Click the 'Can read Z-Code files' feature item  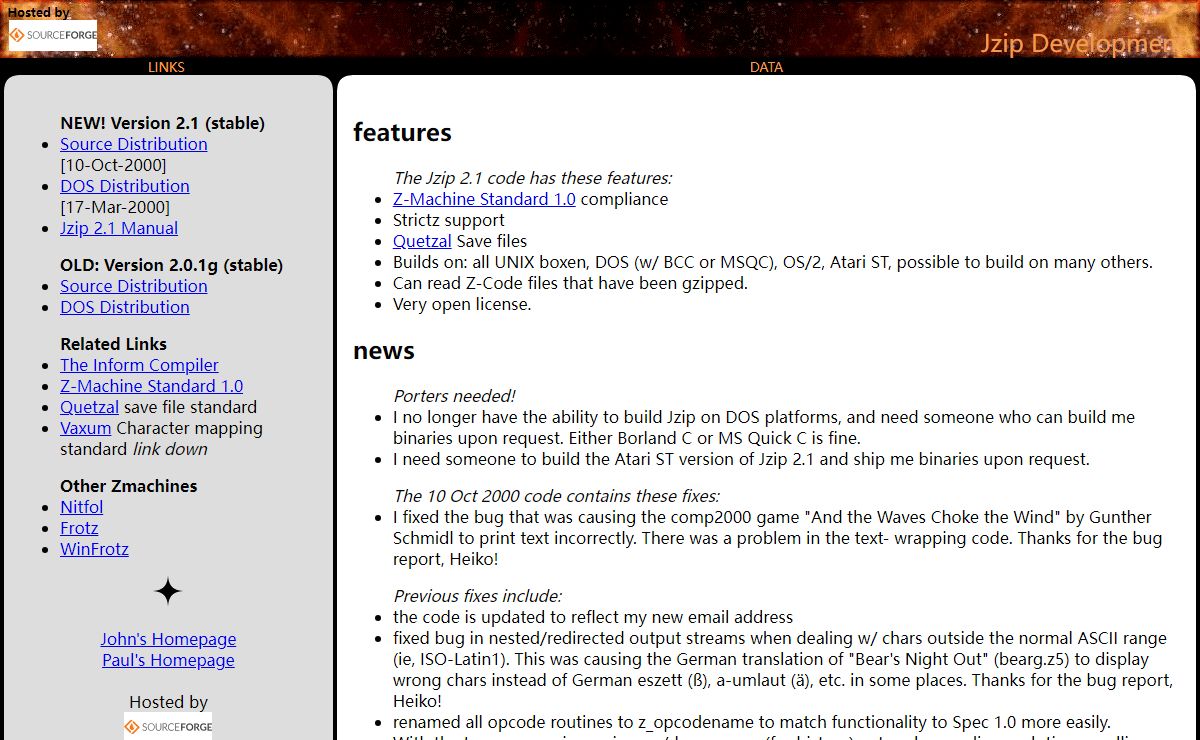570,283
